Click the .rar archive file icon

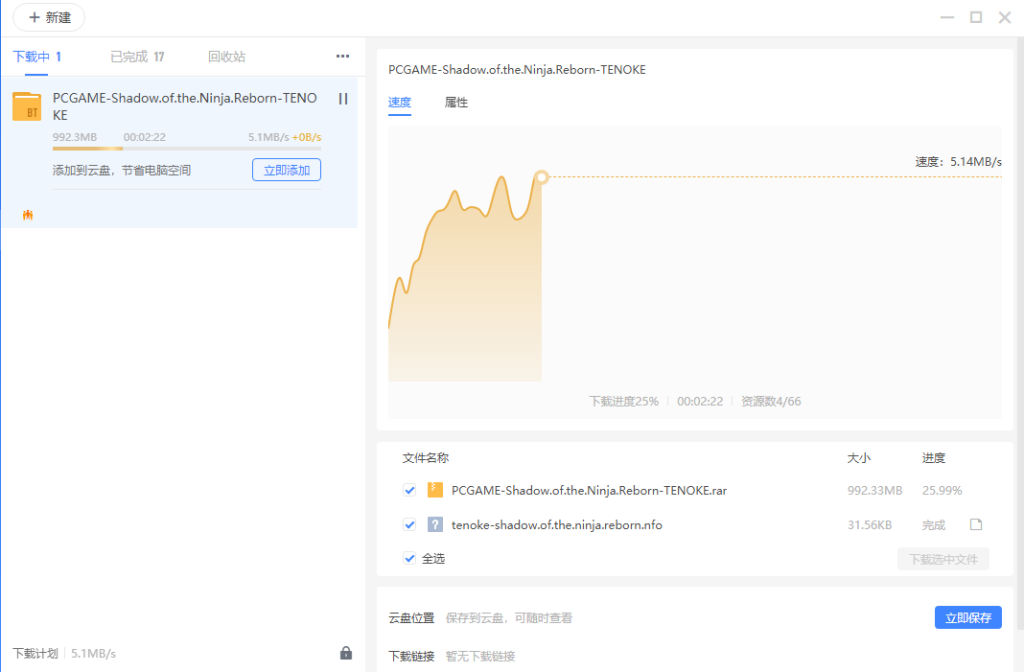pyautogui.click(x=435, y=490)
